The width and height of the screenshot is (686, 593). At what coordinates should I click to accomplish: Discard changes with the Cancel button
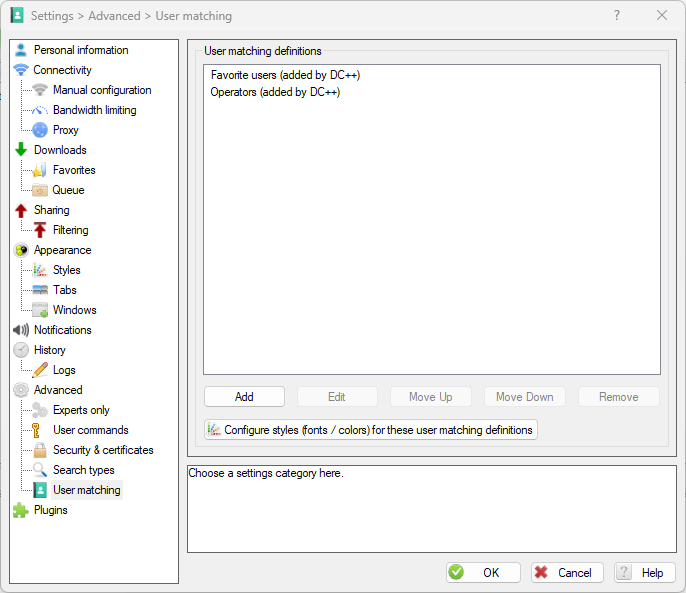tap(567, 572)
